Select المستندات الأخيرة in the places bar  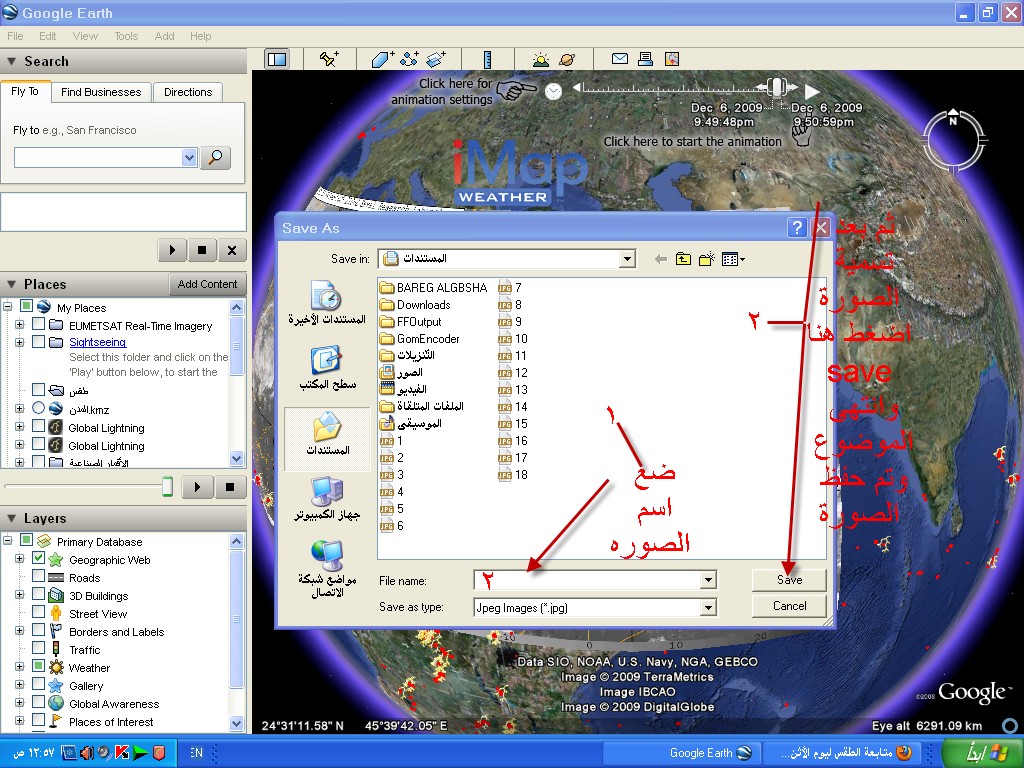point(327,303)
